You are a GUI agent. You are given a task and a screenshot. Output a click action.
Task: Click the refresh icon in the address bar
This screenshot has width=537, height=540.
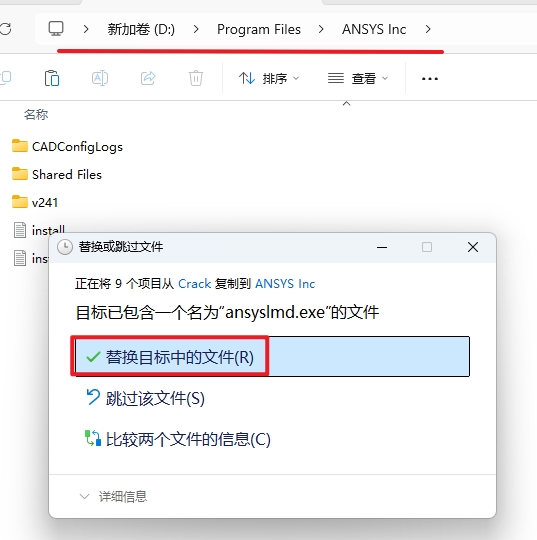[6, 29]
